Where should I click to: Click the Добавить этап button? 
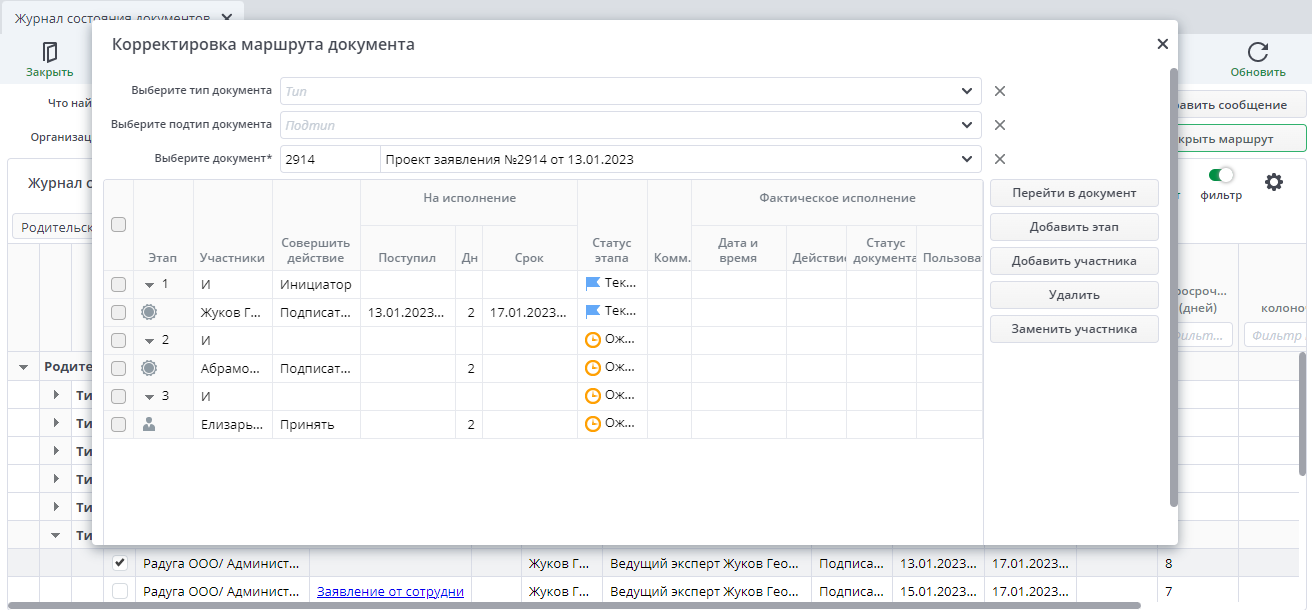point(1074,227)
